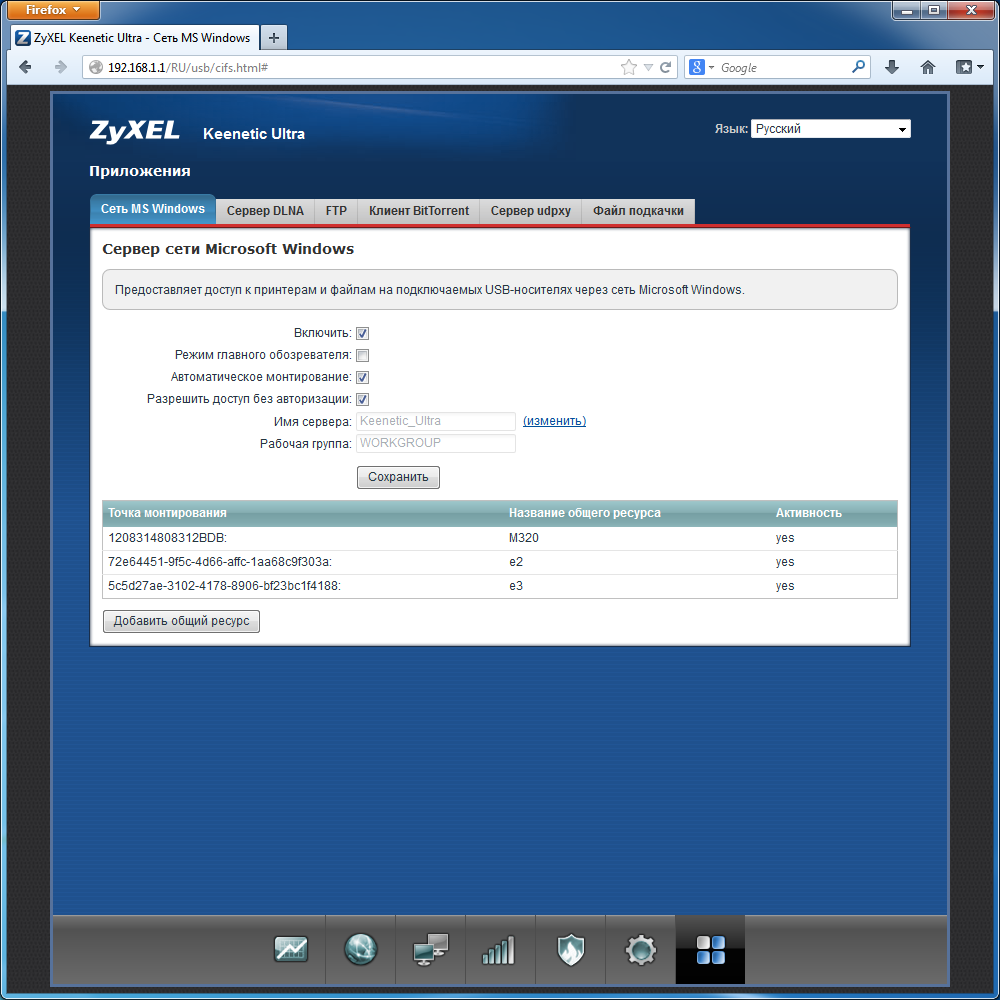The width and height of the screenshot is (1000, 1000).
Task: Enable Режим главного обозревателя checkbox
Action: (x=362, y=355)
